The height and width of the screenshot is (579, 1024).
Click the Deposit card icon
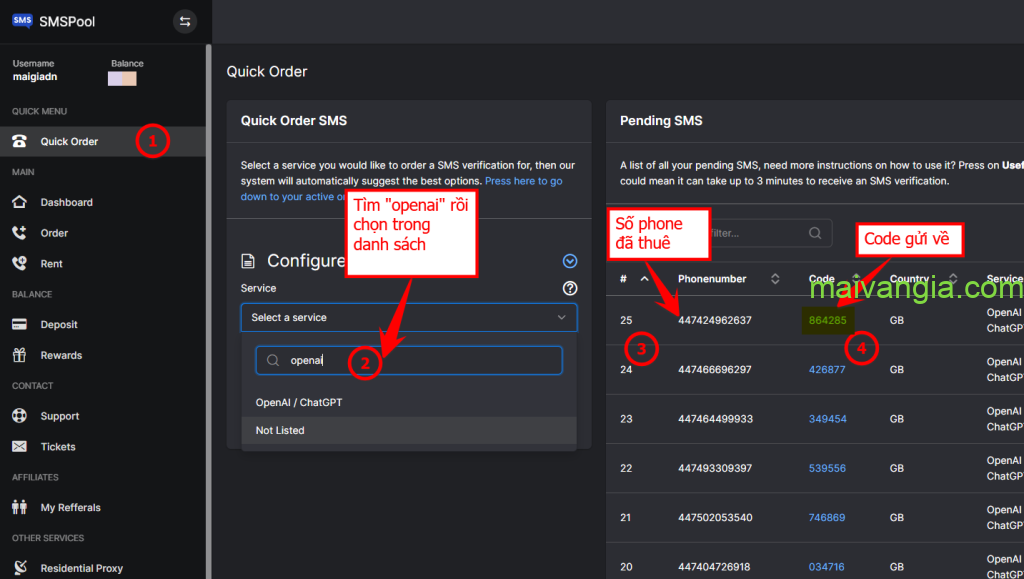(19, 324)
